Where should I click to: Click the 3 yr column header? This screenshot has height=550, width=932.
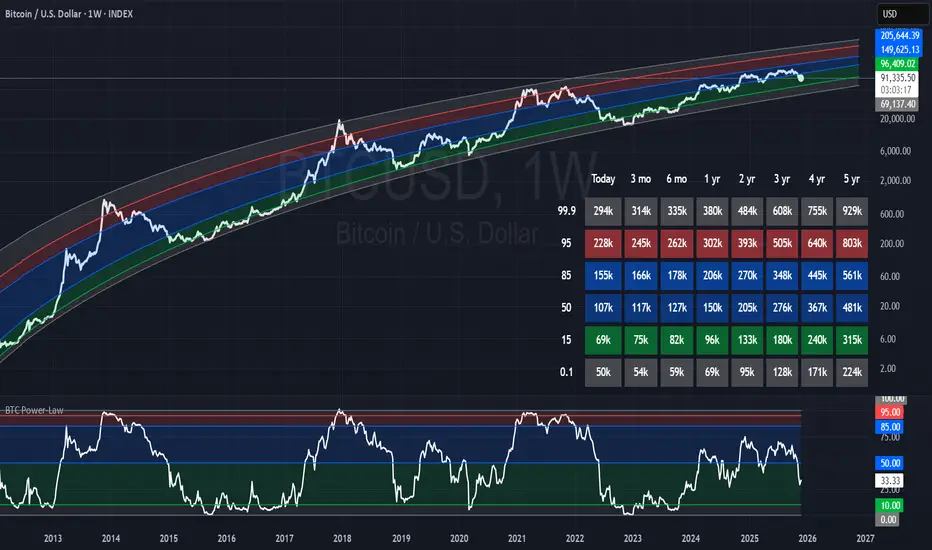click(782, 178)
